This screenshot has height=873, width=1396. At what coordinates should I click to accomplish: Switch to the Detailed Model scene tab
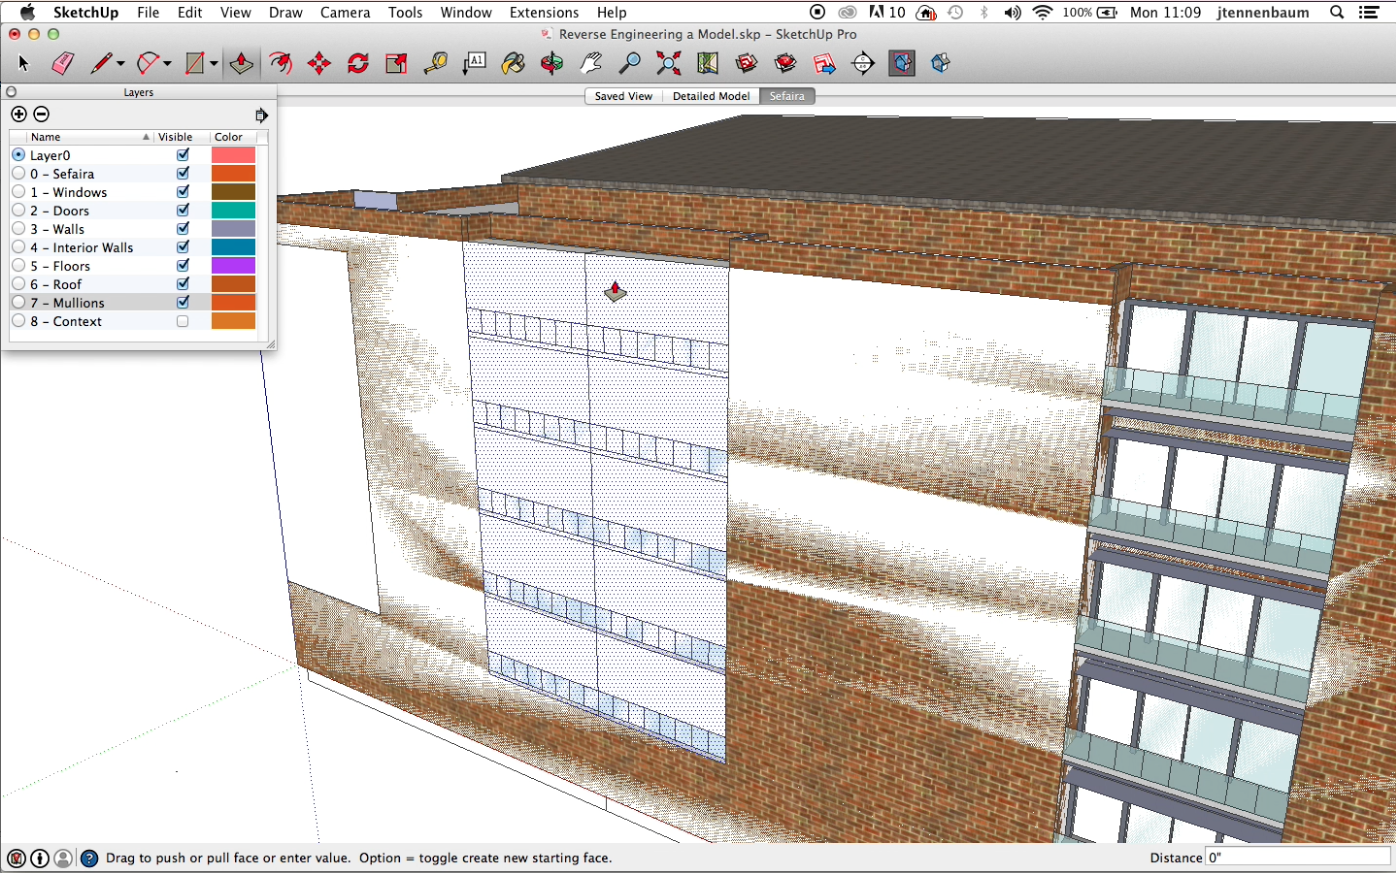coord(710,96)
